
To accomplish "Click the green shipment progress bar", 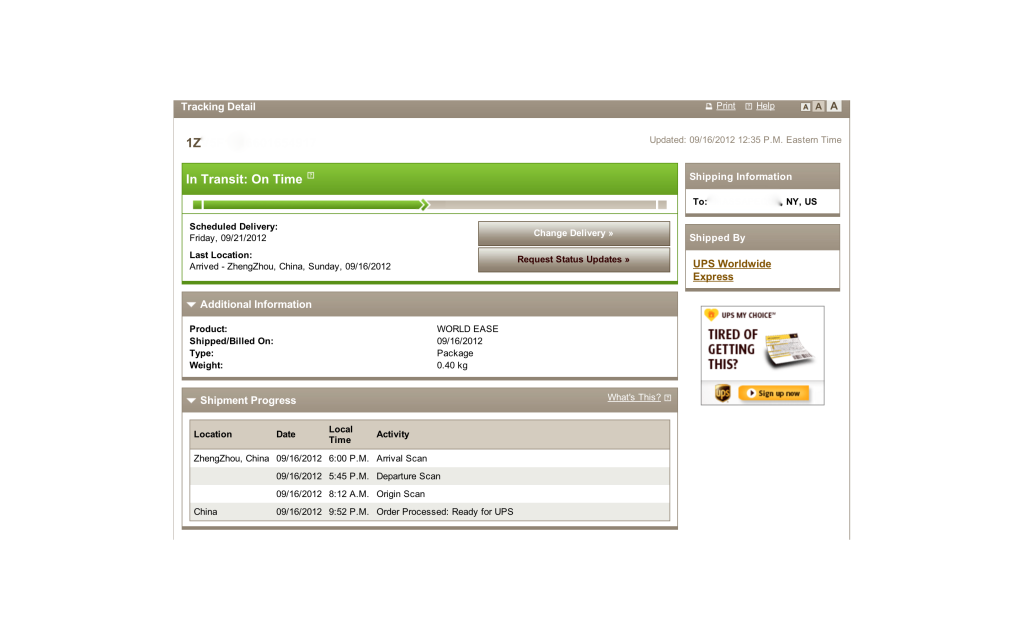I will (x=312, y=205).
